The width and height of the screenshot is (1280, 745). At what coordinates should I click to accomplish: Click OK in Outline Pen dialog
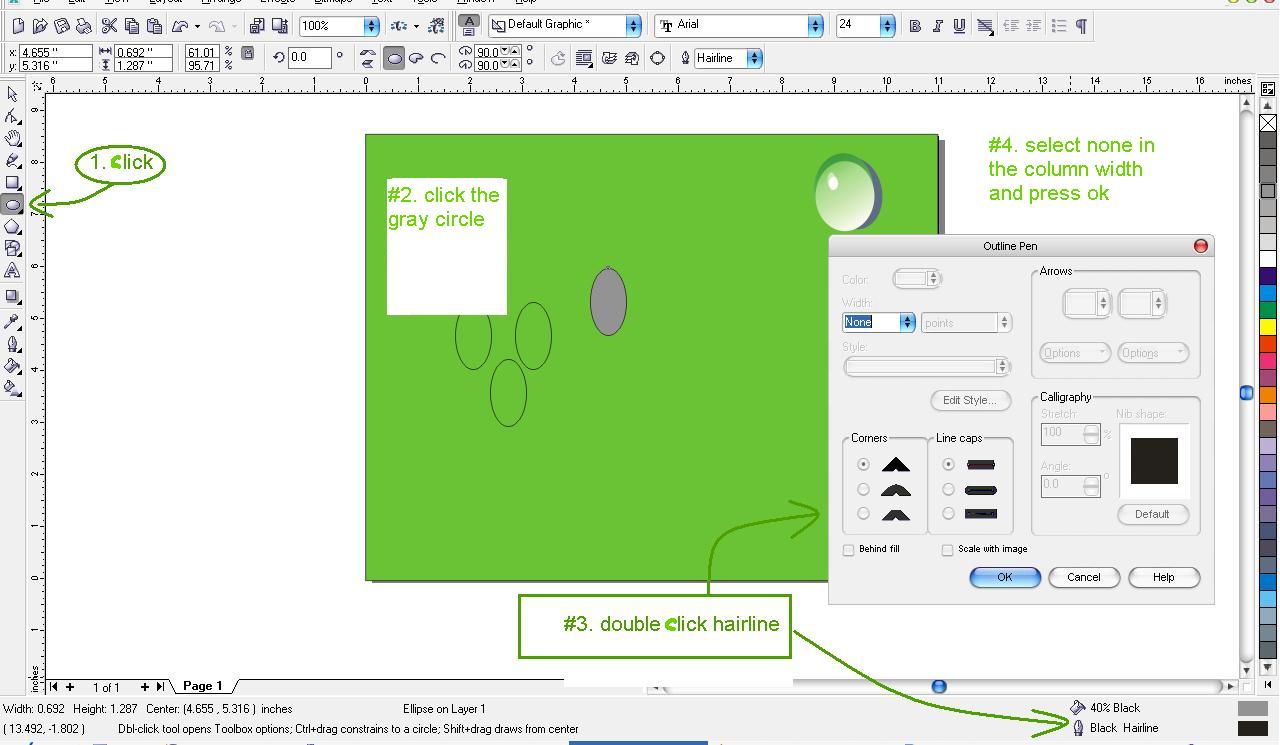[1005, 577]
